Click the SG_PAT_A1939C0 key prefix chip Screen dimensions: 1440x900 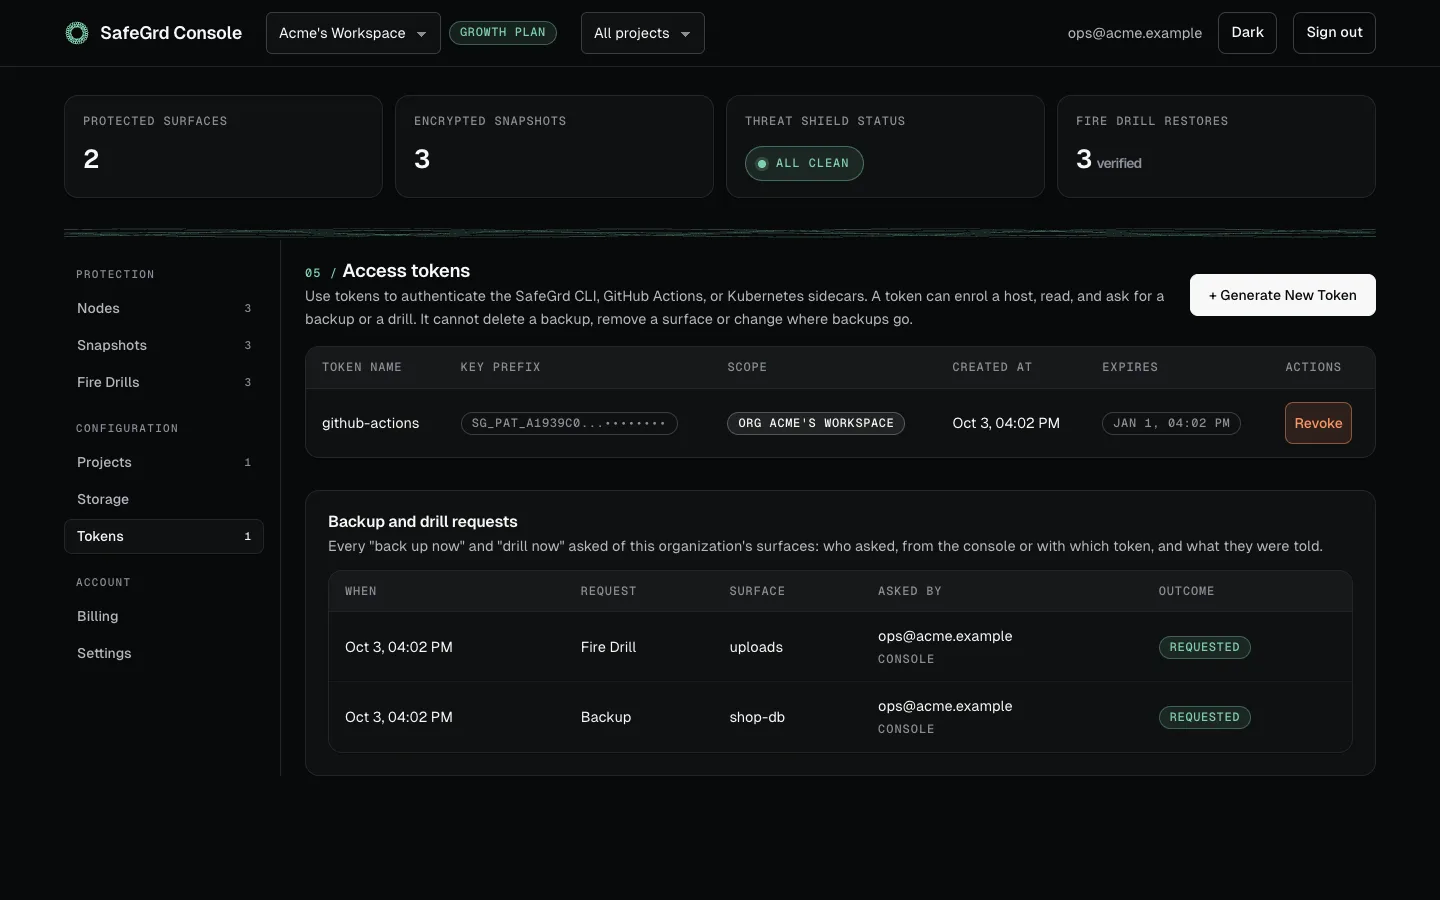(x=569, y=423)
